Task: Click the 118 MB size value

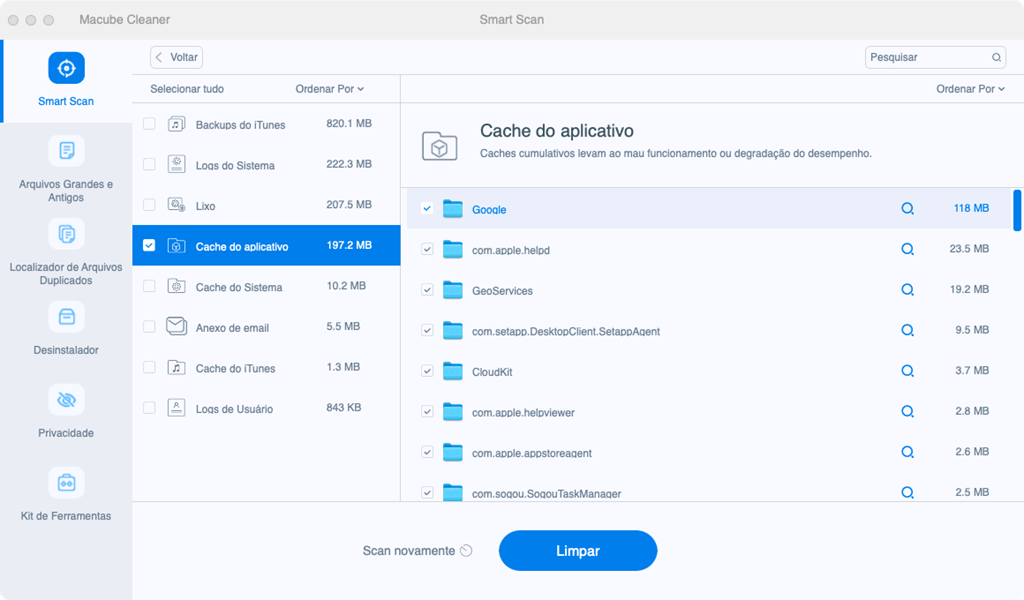Action: [x=971, y=208]
